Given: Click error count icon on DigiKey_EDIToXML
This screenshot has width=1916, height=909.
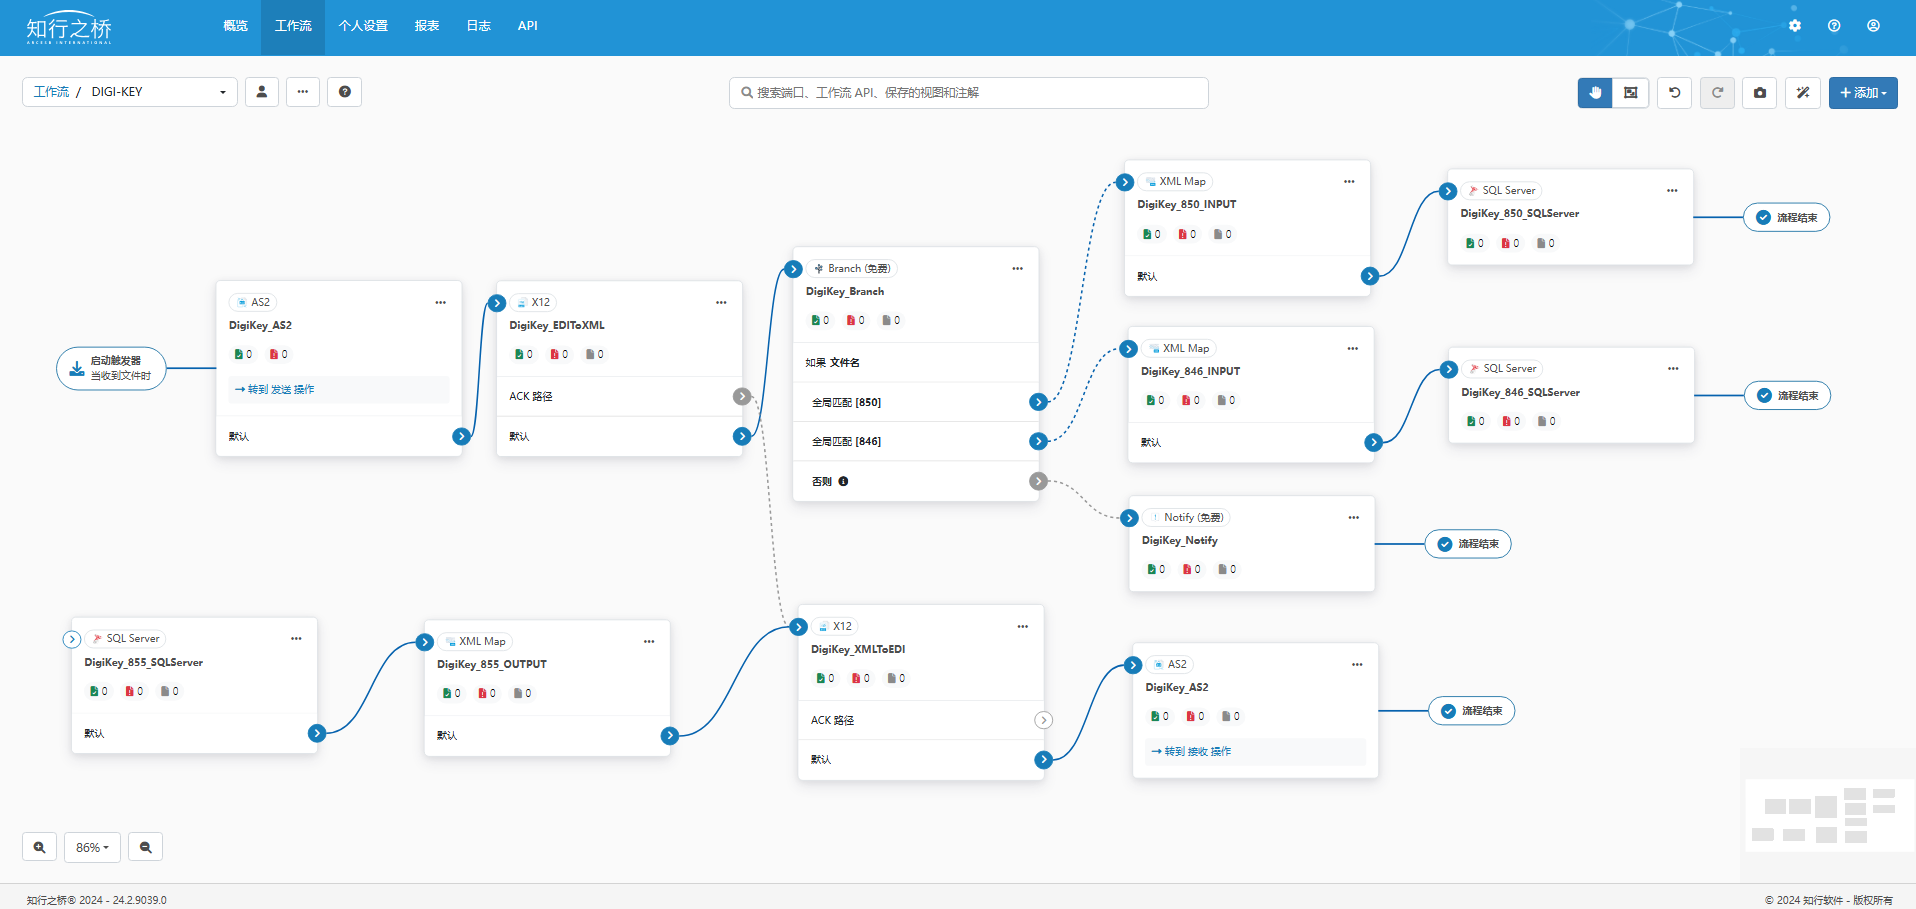Looking at the screenshot, I should [554, 354].
